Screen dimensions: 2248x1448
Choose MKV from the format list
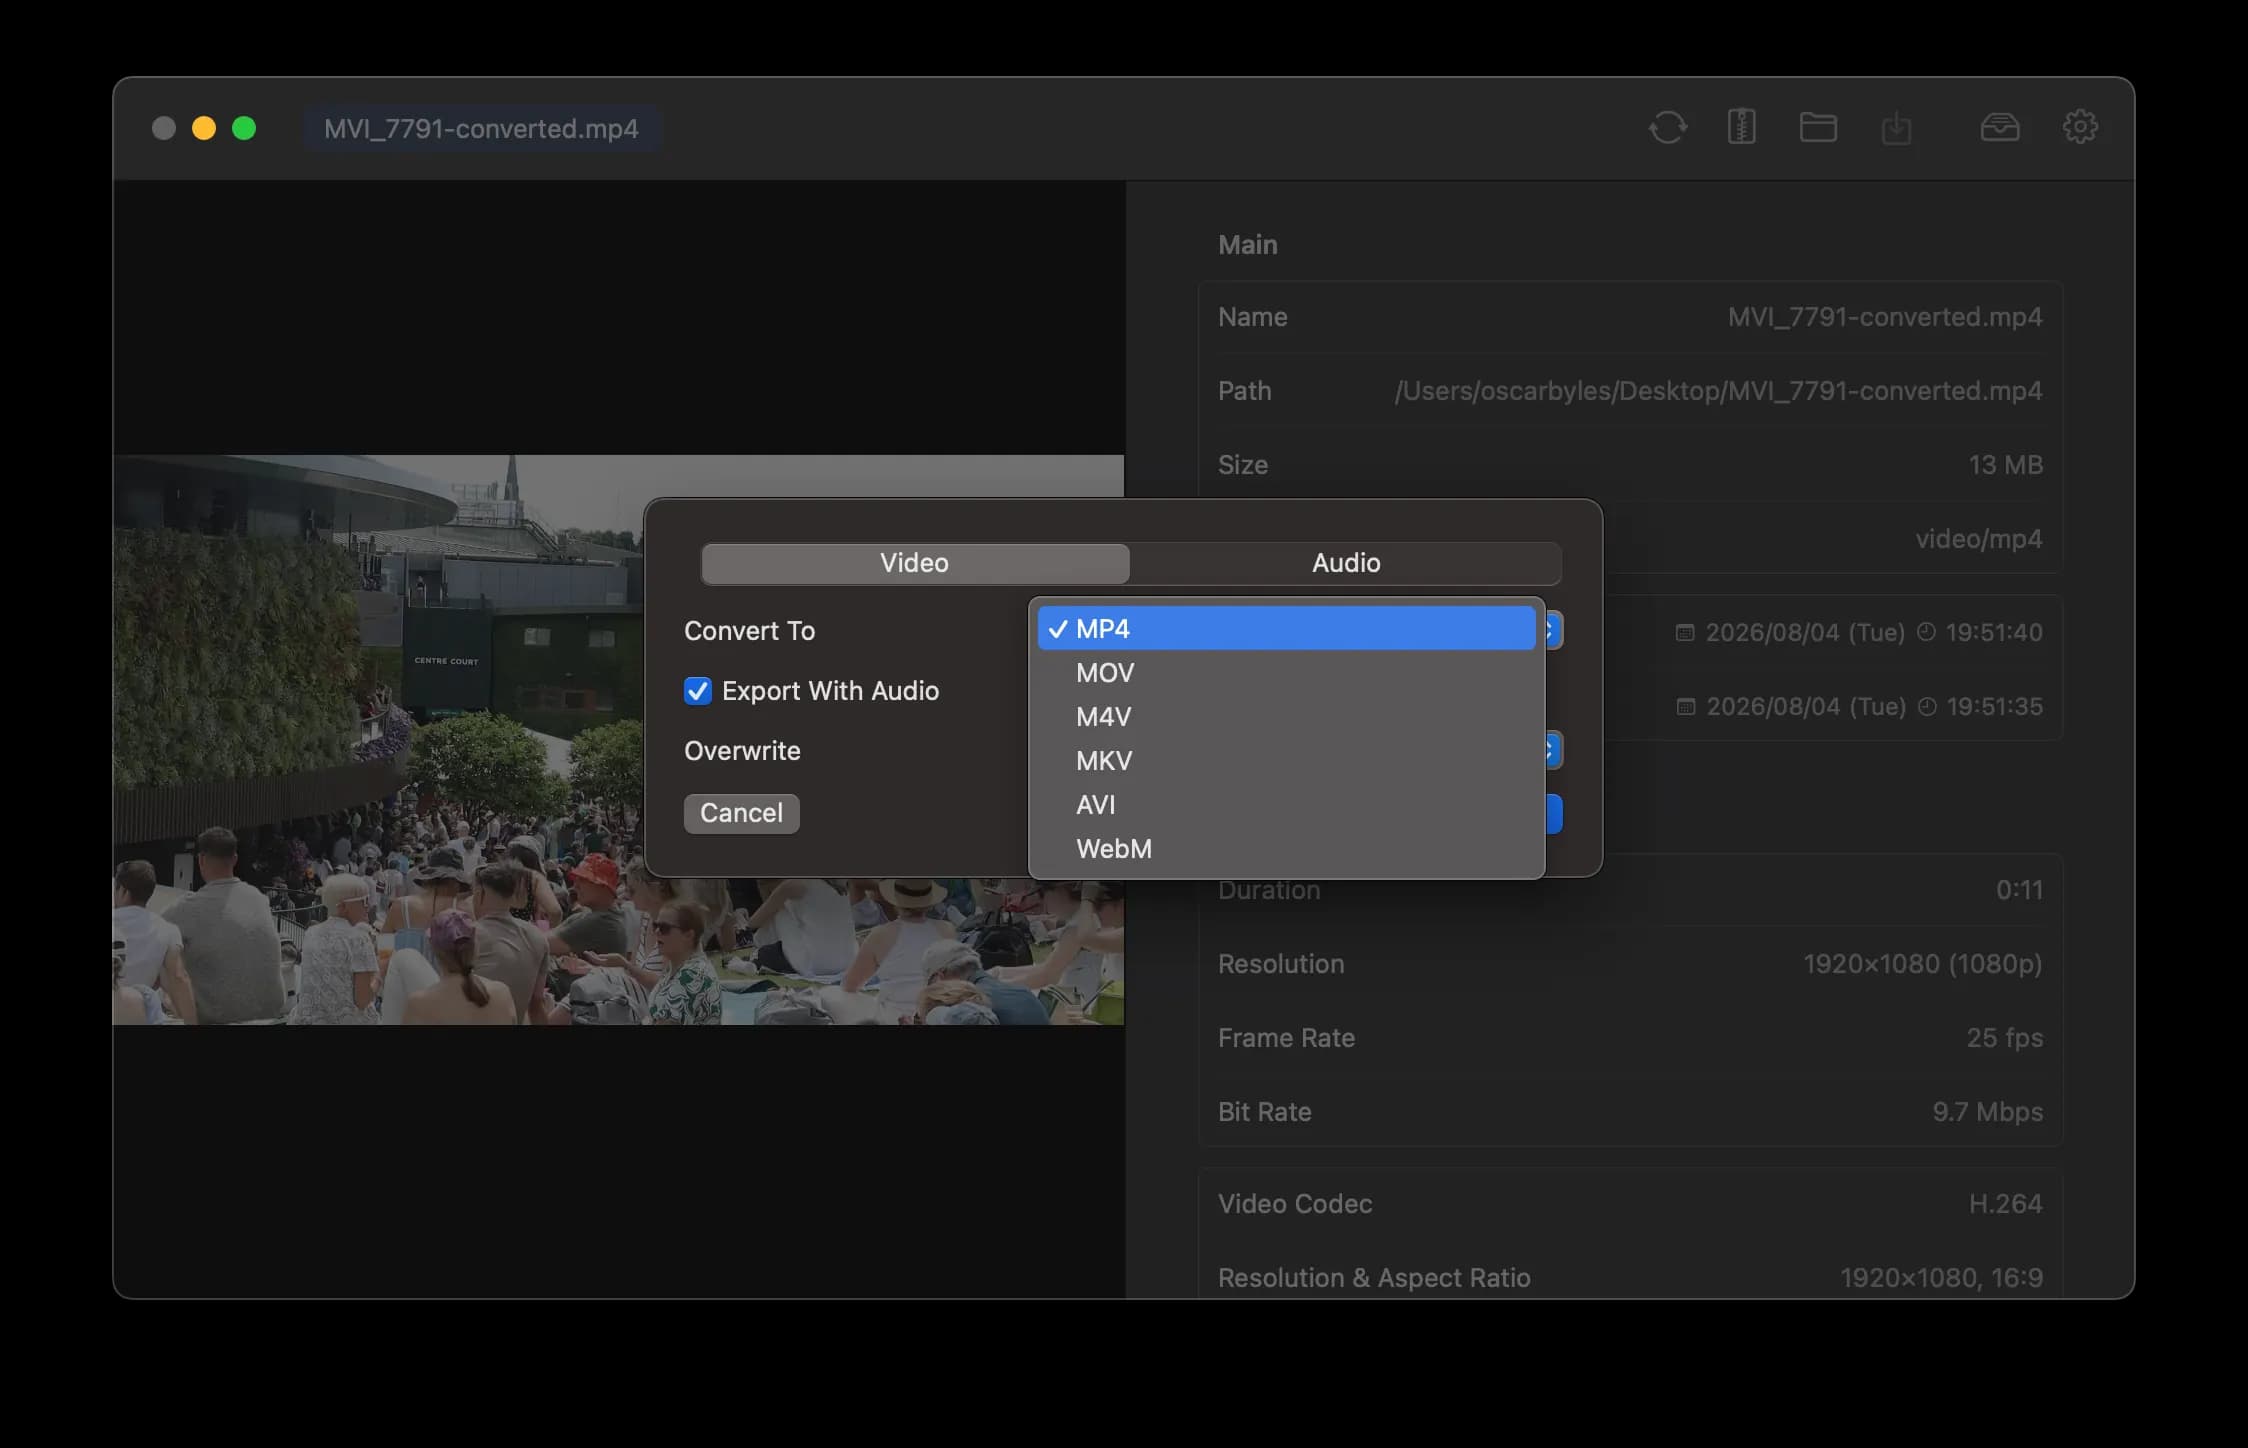[1286, 761]
